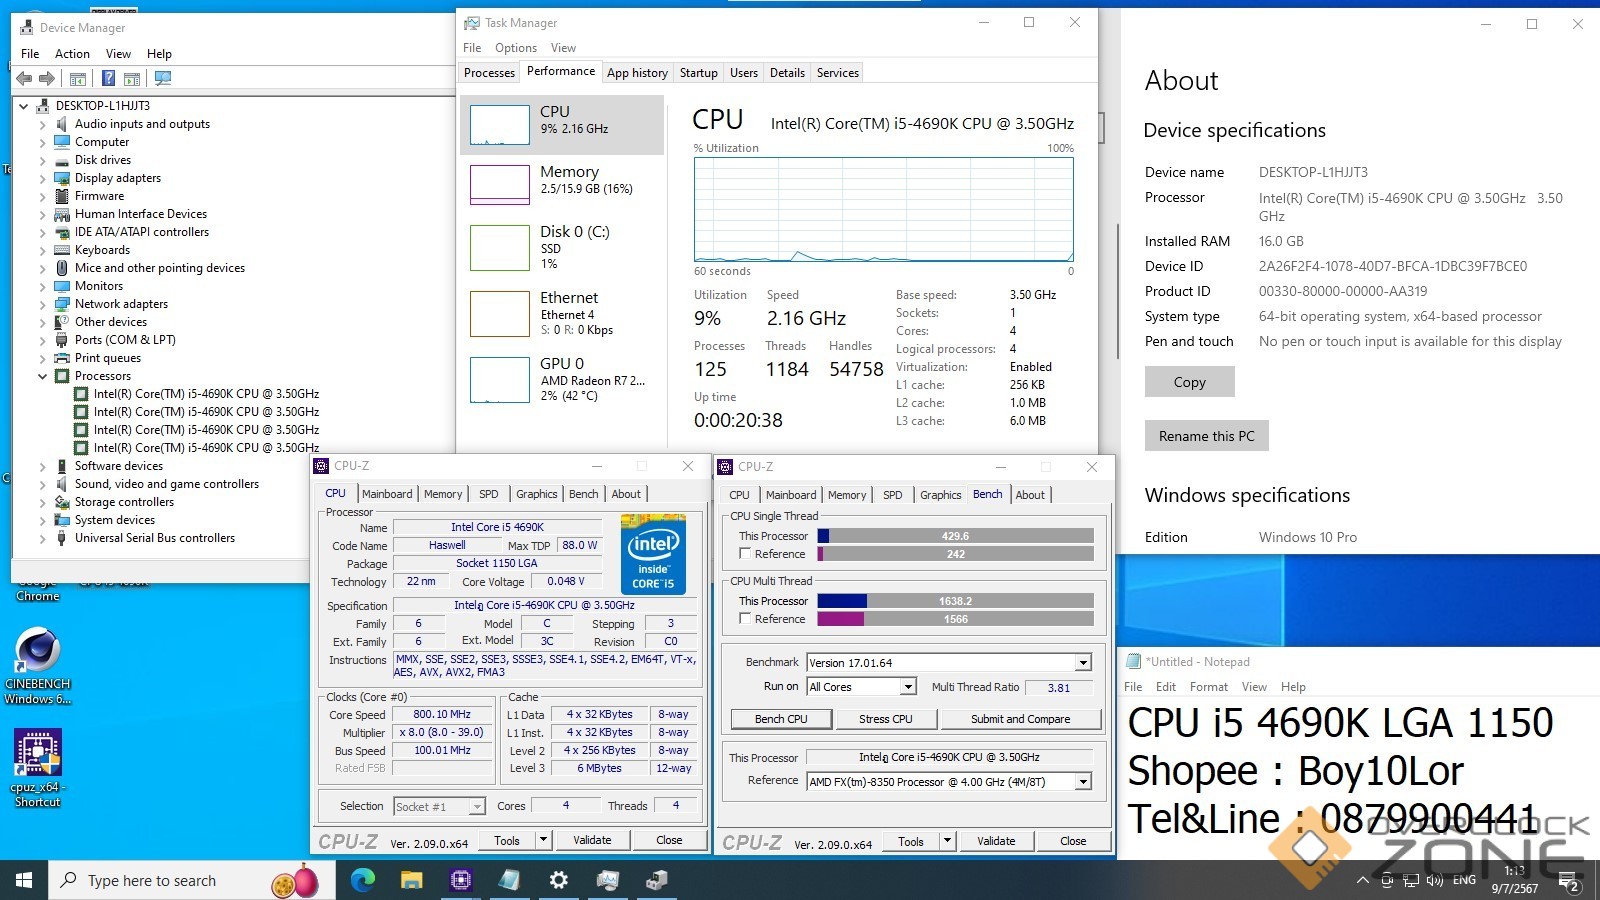Click the action pane toolbar icon right of Help
1600x900 pixels.
click(132, 78)
